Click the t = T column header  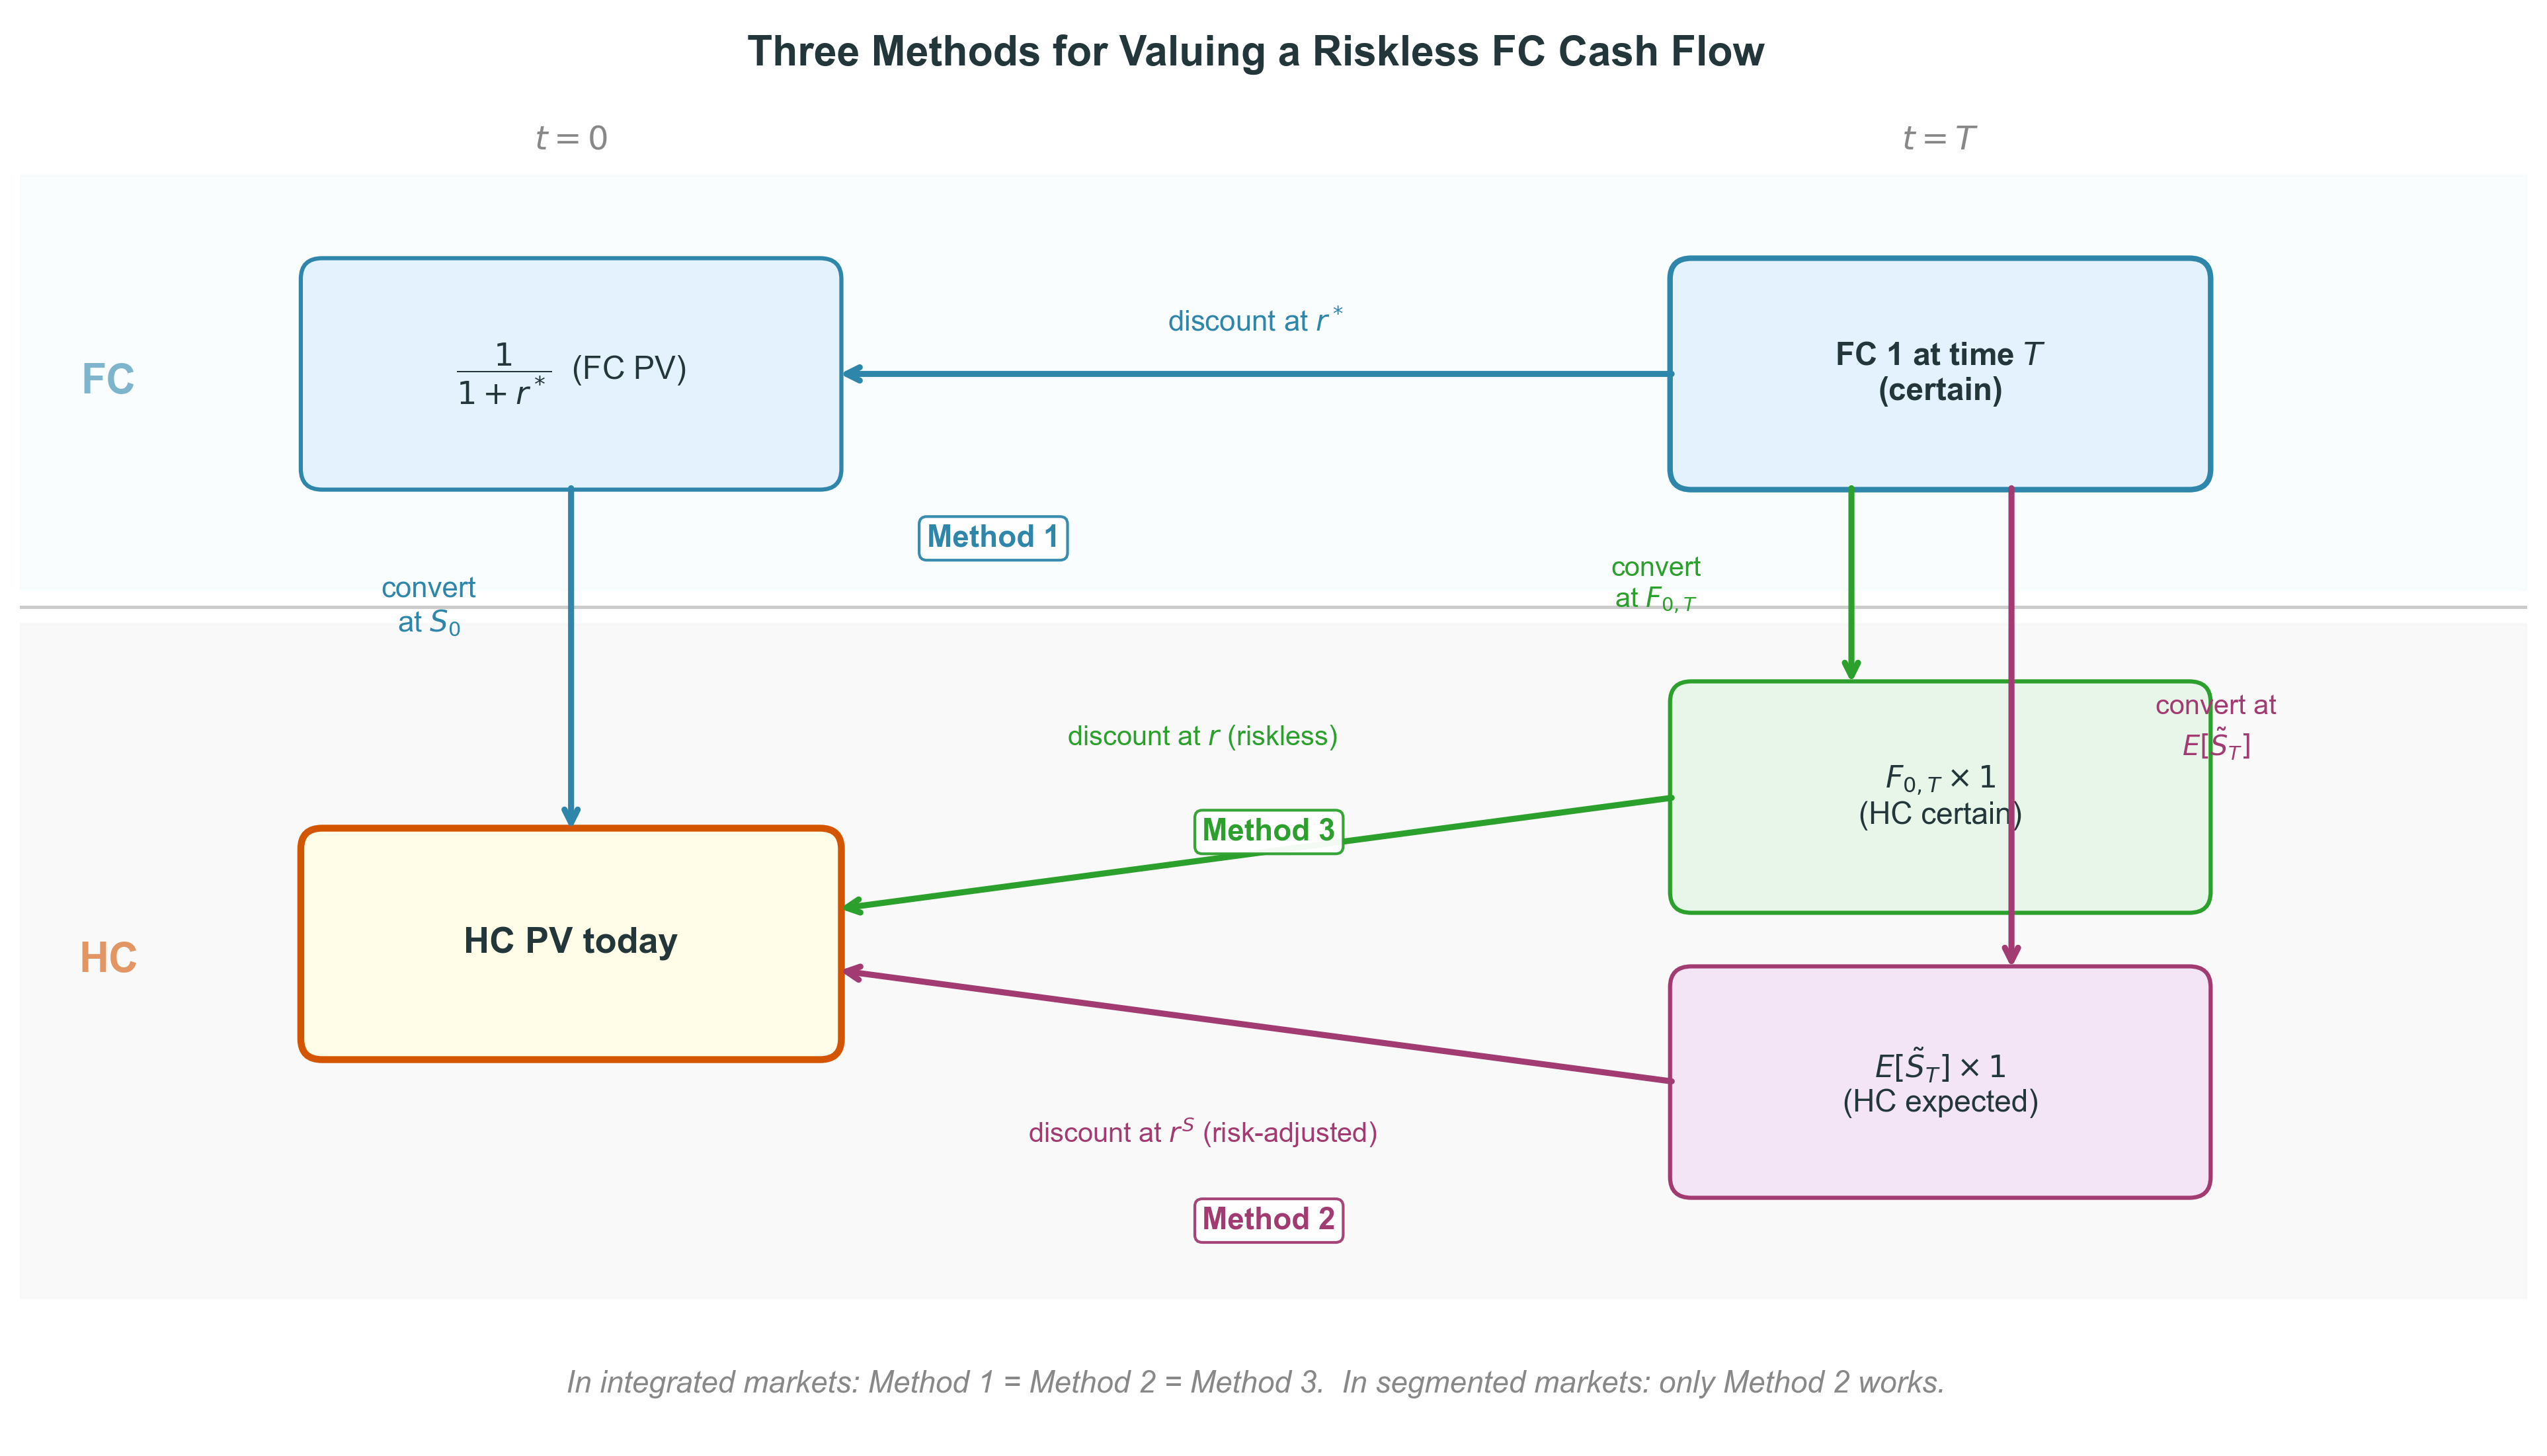point(1938,138)
